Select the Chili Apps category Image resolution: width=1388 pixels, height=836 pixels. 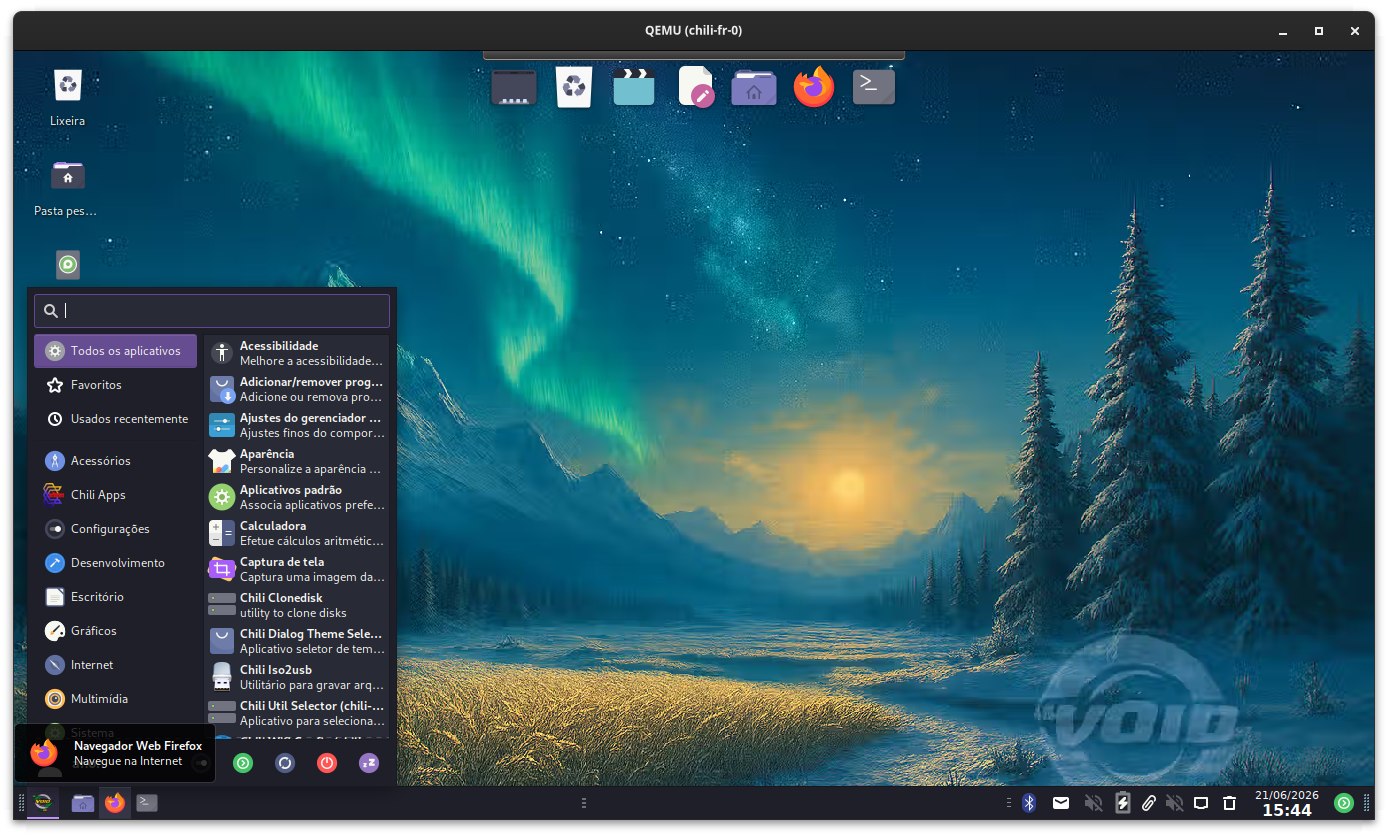tap(115, 495)
